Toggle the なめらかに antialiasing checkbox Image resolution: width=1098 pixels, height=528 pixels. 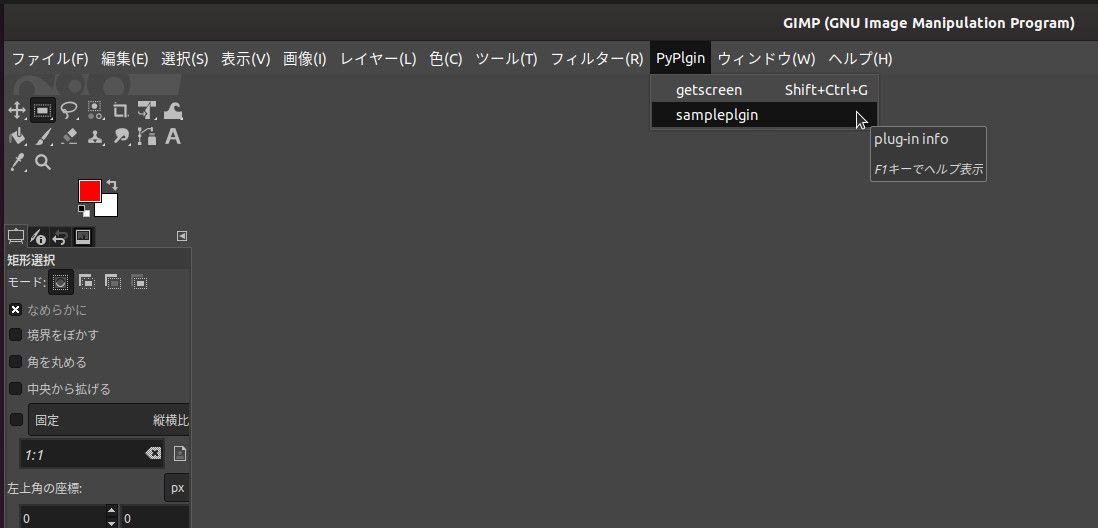tap(15, 310)
